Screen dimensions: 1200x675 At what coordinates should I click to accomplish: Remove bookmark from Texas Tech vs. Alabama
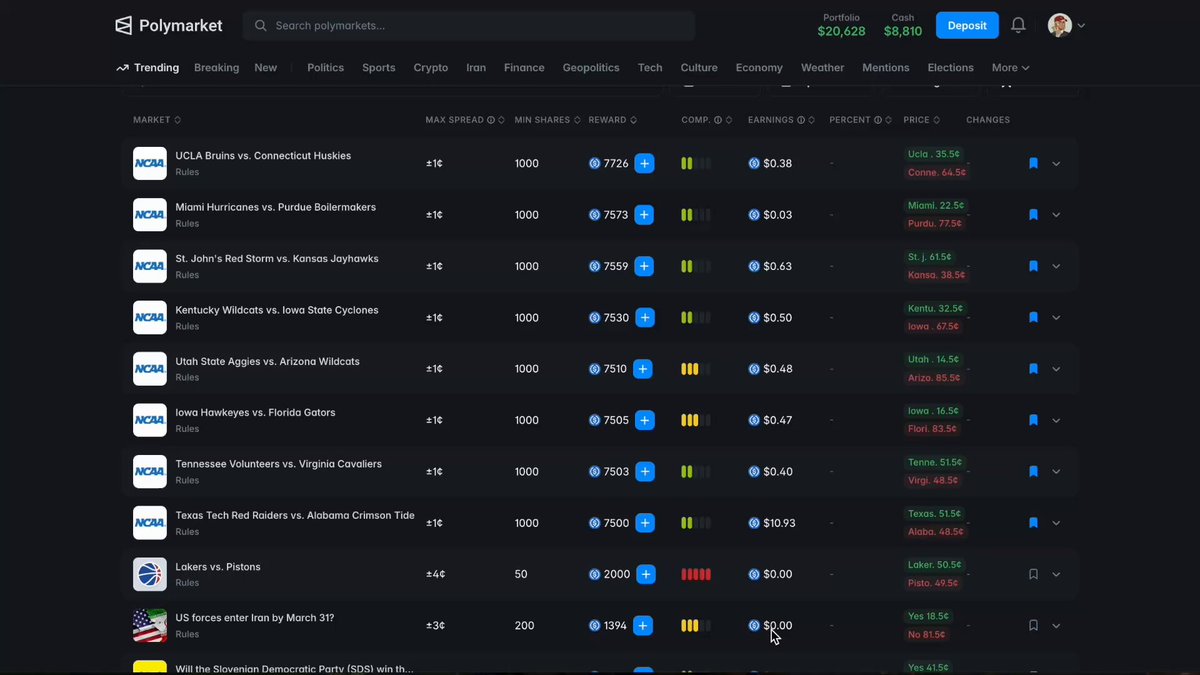pyautogui.click(x=1034, y=523)
